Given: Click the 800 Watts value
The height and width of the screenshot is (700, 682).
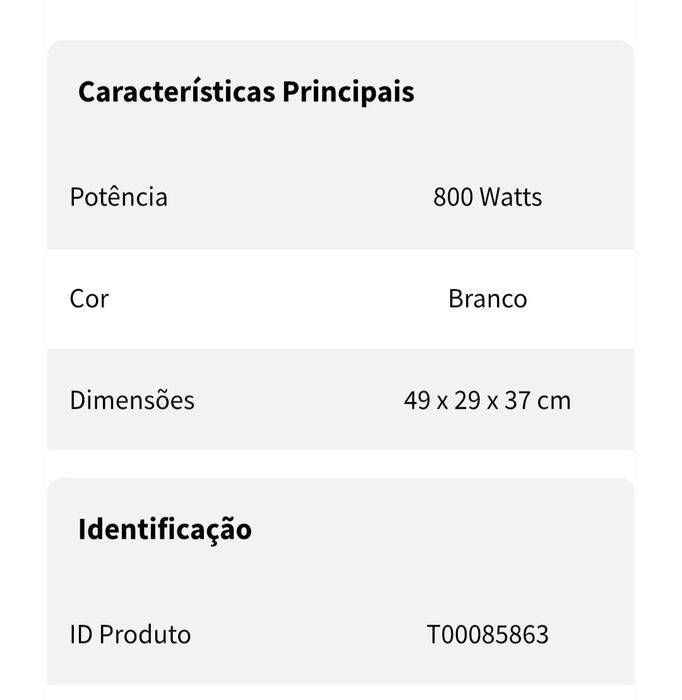Looking at the screenshot, I should 487,197.
